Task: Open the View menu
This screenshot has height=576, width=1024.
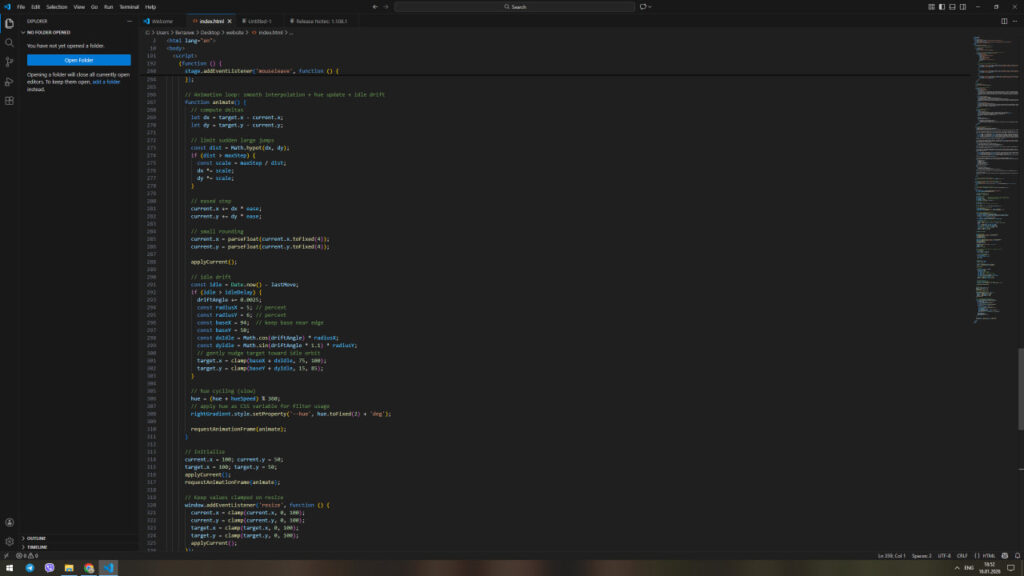Action: tap(79, 7)
